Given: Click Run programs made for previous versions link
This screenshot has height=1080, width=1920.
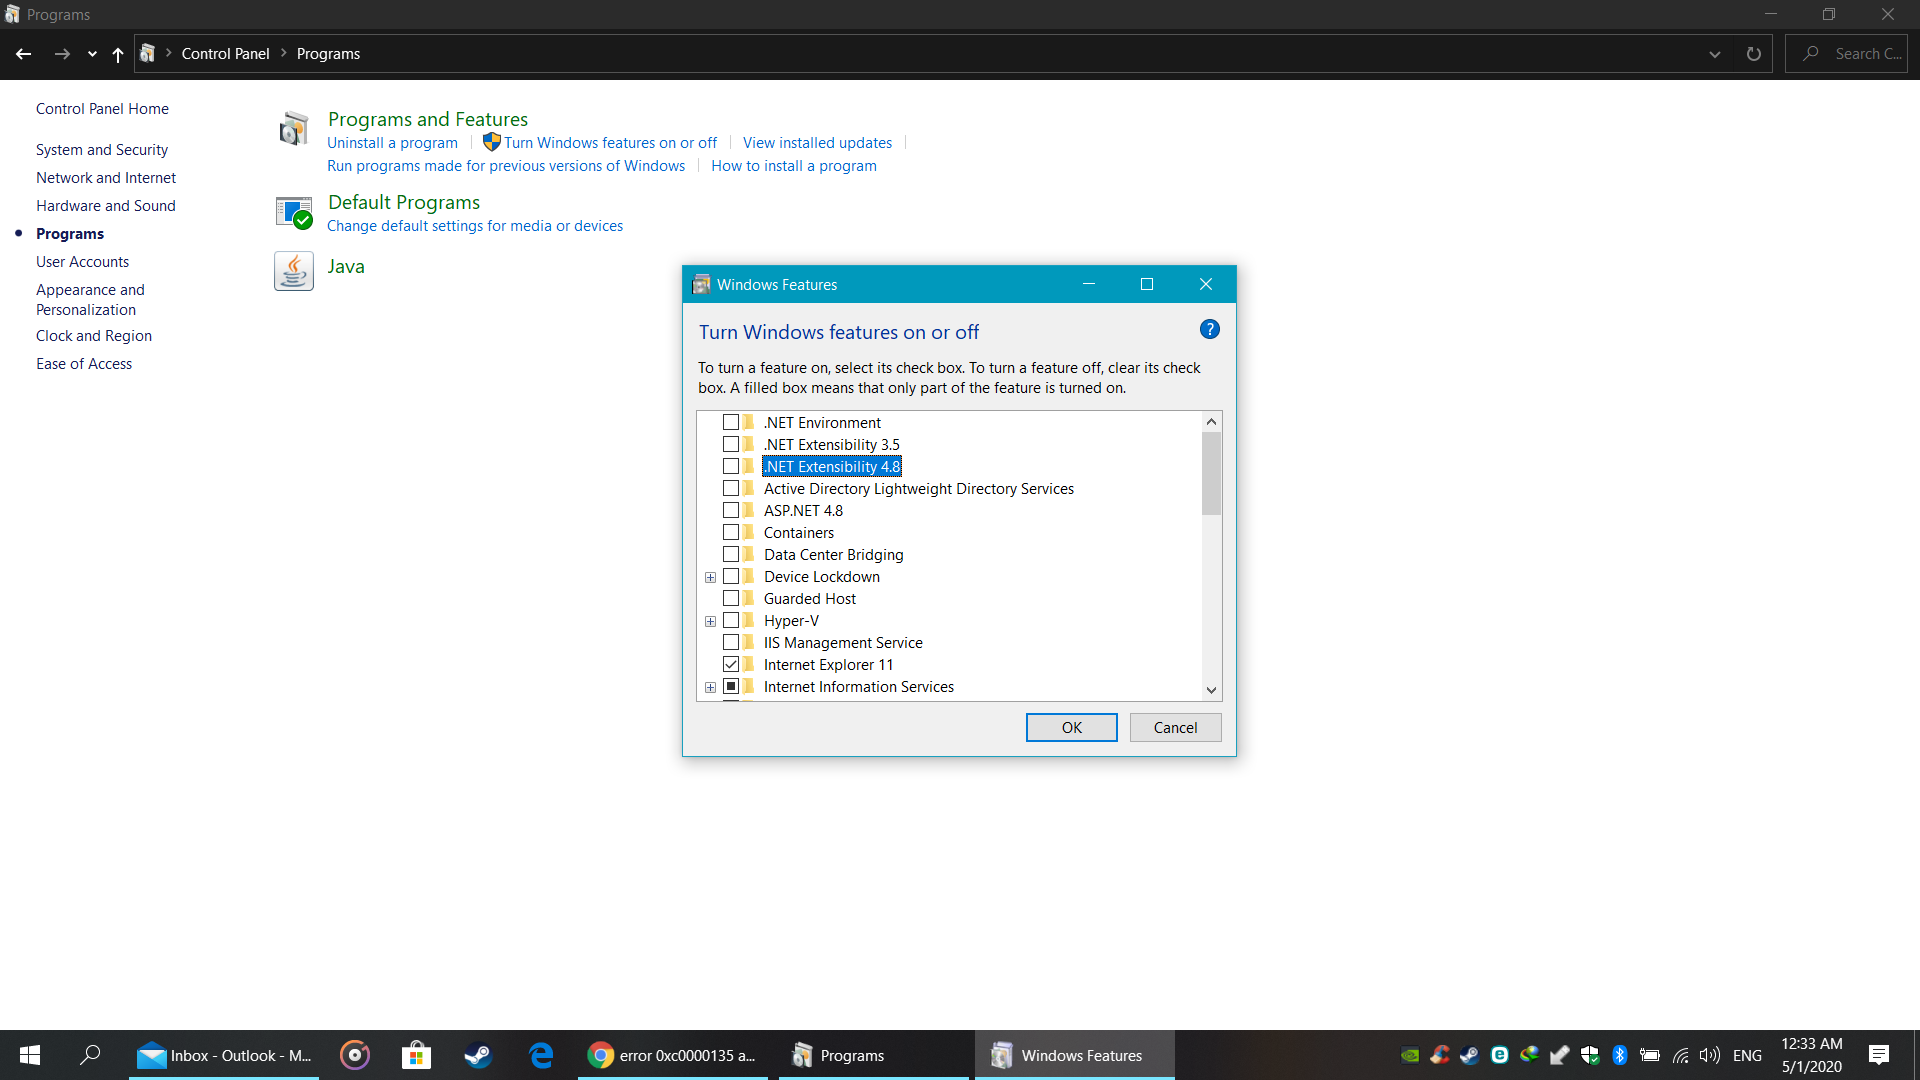Looking at the screenshot, I should (506, 166).
